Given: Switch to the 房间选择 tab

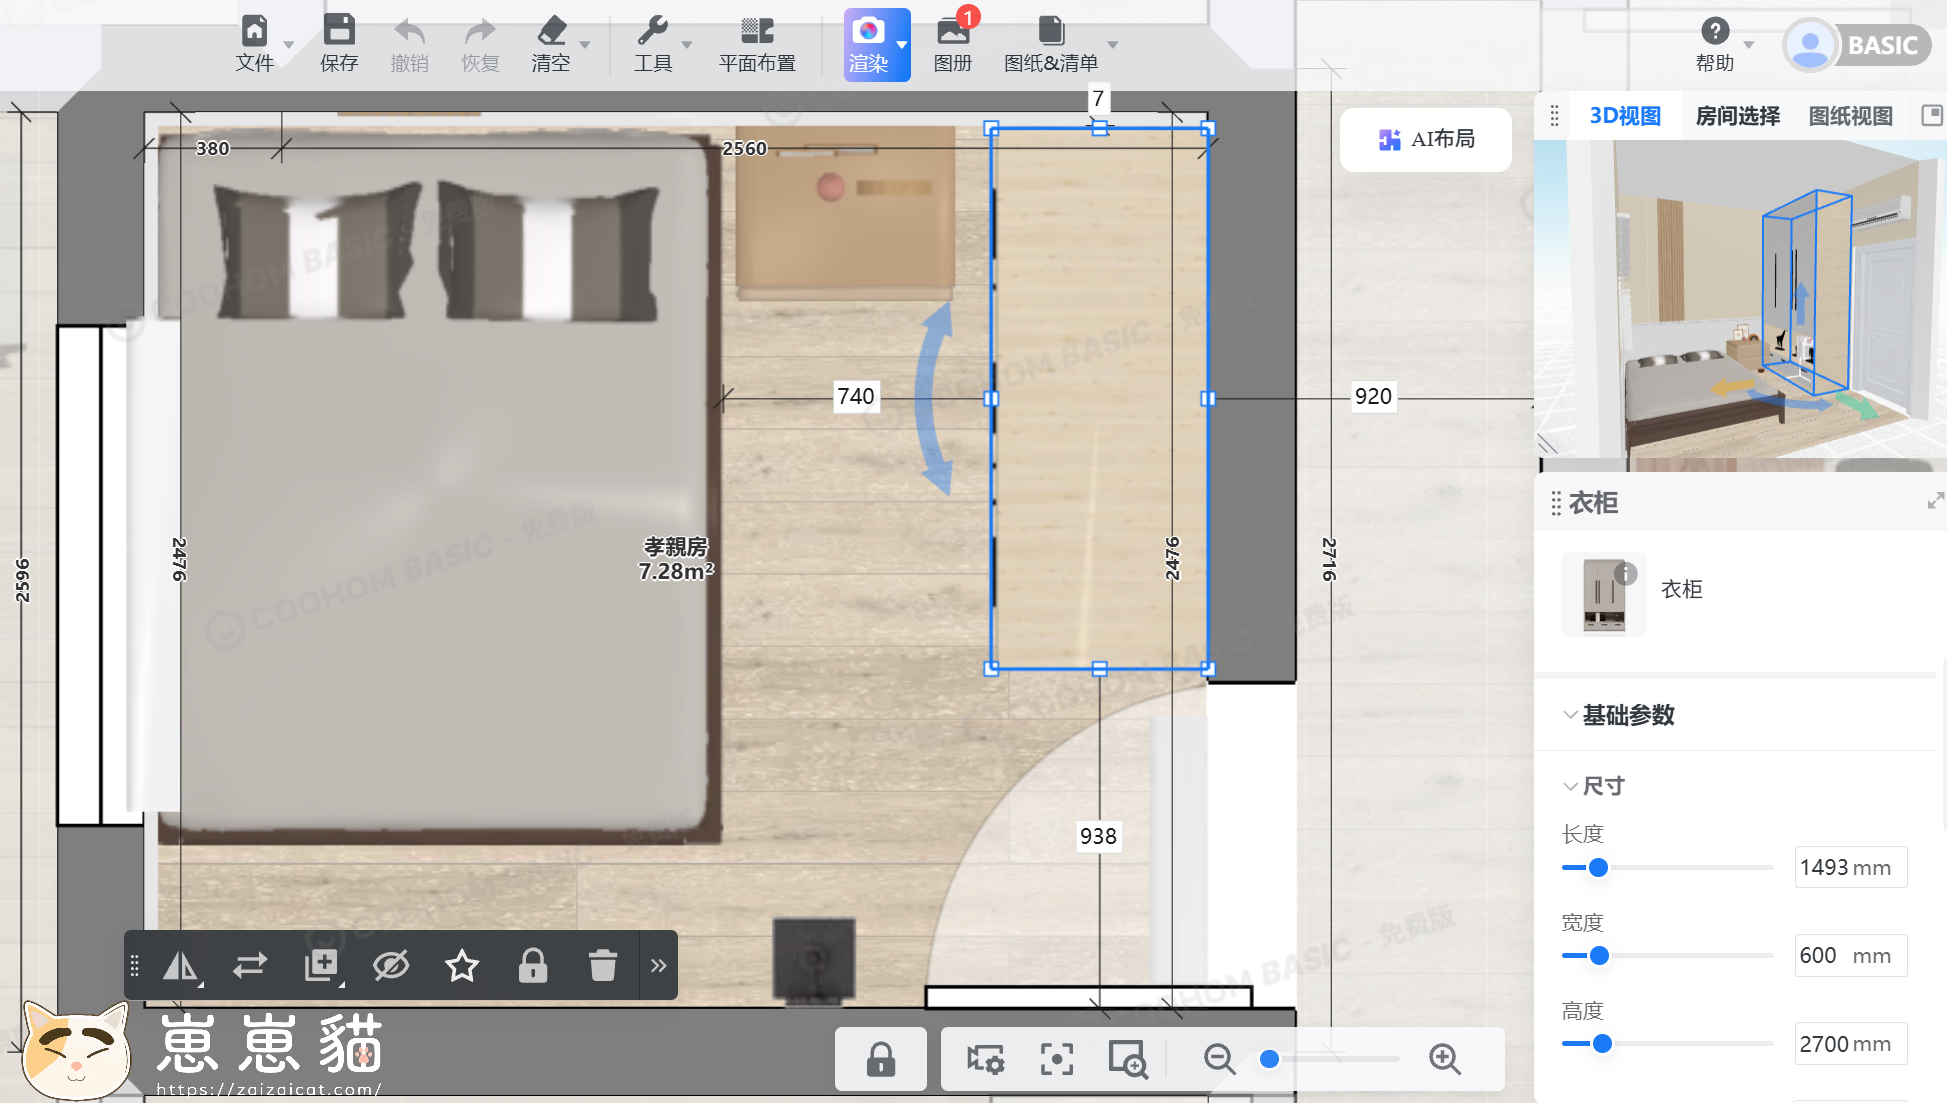Looking at the screenshot, I should pyautogui.click(x=1738, y=116).
